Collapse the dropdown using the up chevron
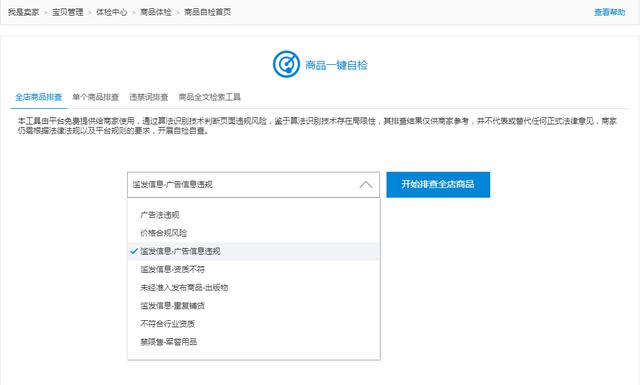Viewport: 640px width, 385px height. pos(366,185)
